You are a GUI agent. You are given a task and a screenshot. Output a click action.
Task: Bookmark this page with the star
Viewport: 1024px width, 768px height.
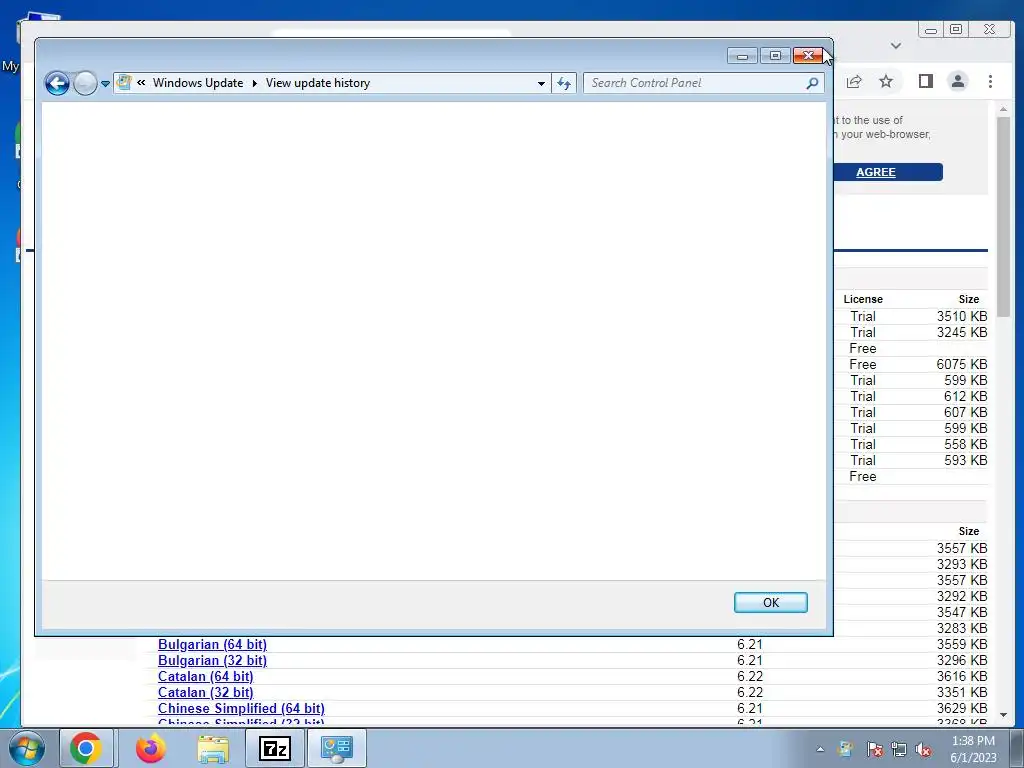(886, 81)
